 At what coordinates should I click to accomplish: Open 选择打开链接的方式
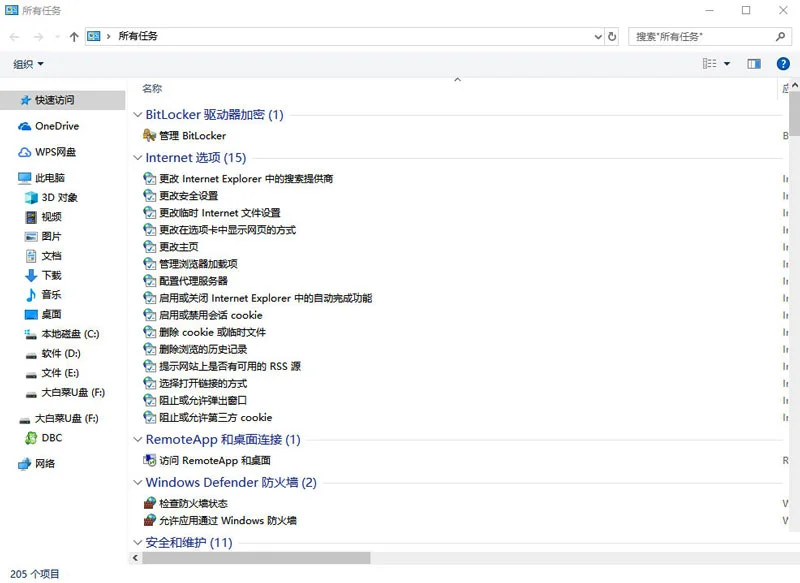click(x=203, y=384)
